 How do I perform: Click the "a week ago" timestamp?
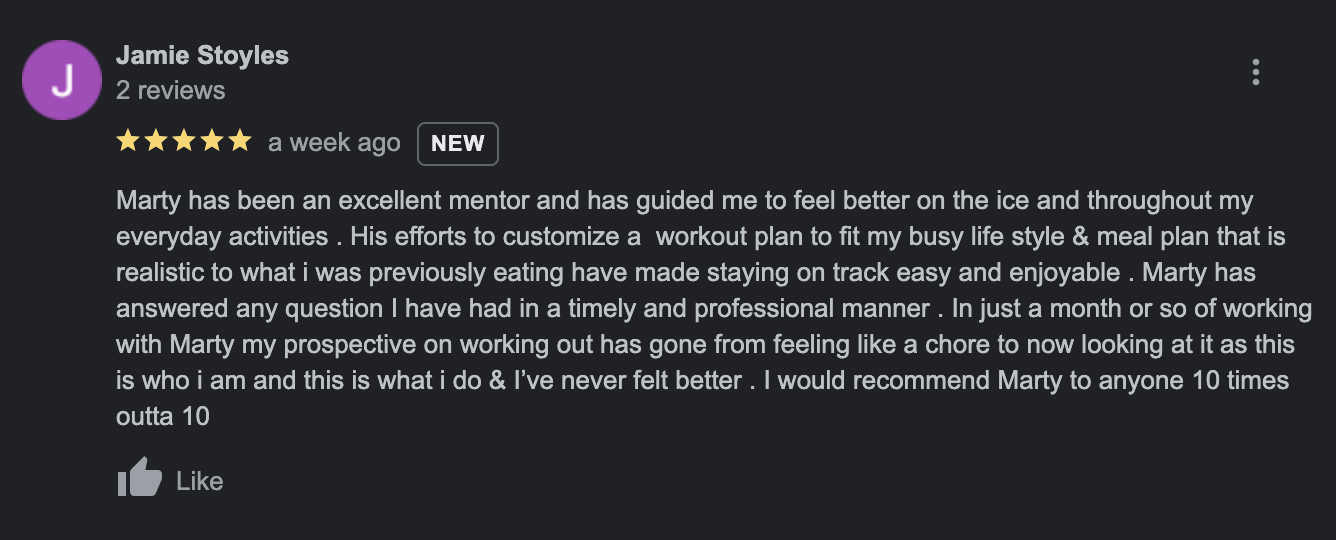point(334,143)
